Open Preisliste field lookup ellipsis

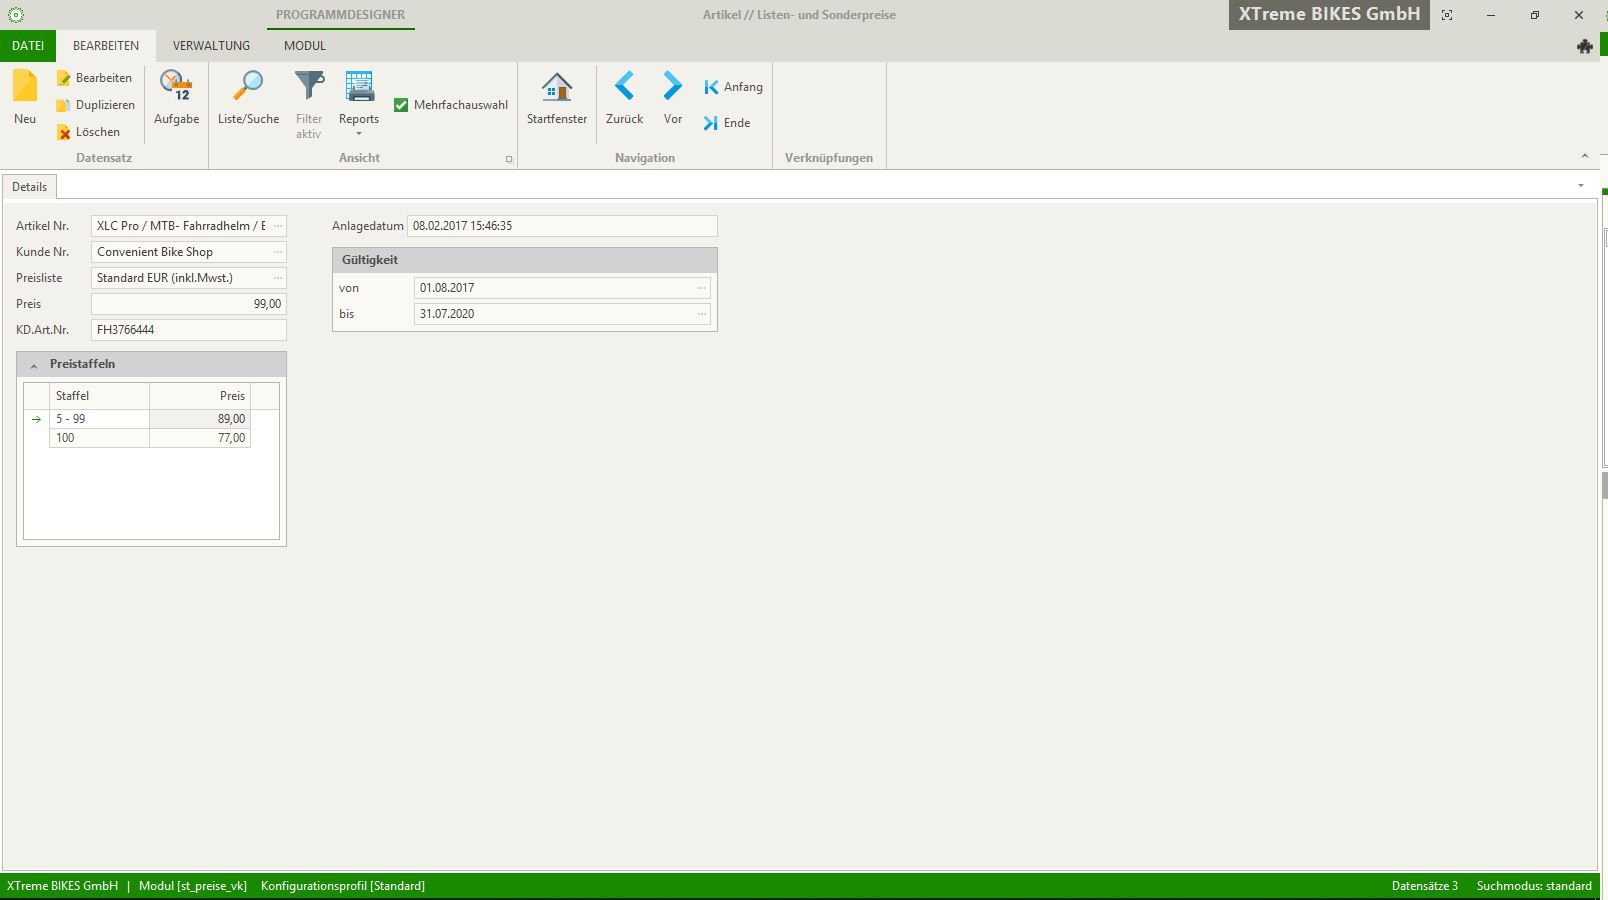pyautogui.click(x=277, y=278)
